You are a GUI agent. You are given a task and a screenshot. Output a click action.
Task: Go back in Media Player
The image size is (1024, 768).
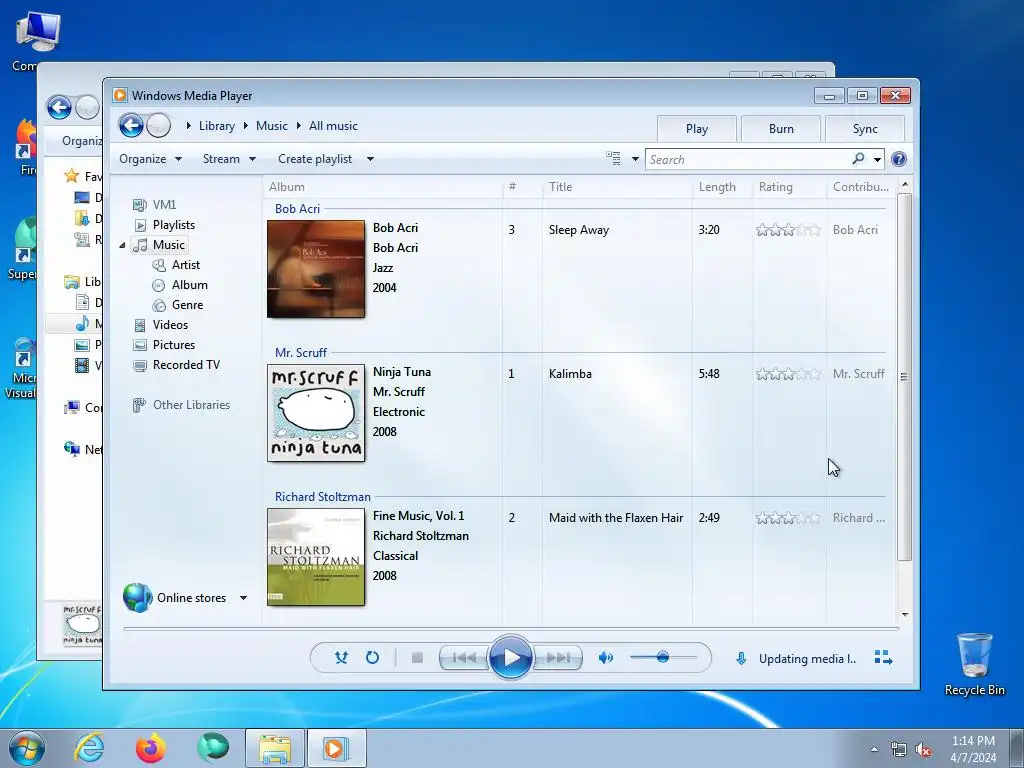point(131,125)
